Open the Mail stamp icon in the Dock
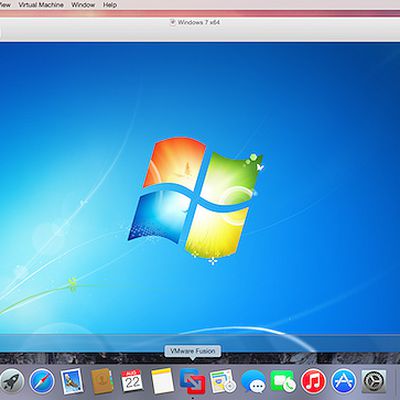 (72, 381)
